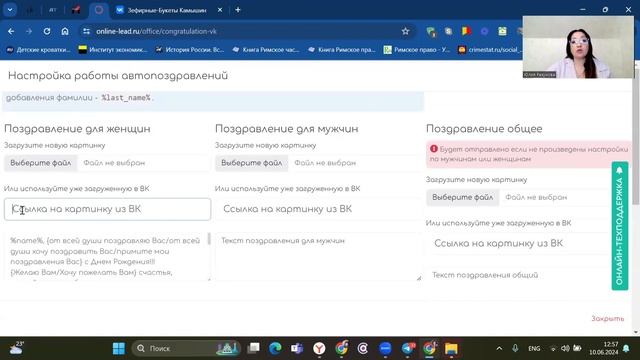Open the volume tray icon

coord(565,349)
